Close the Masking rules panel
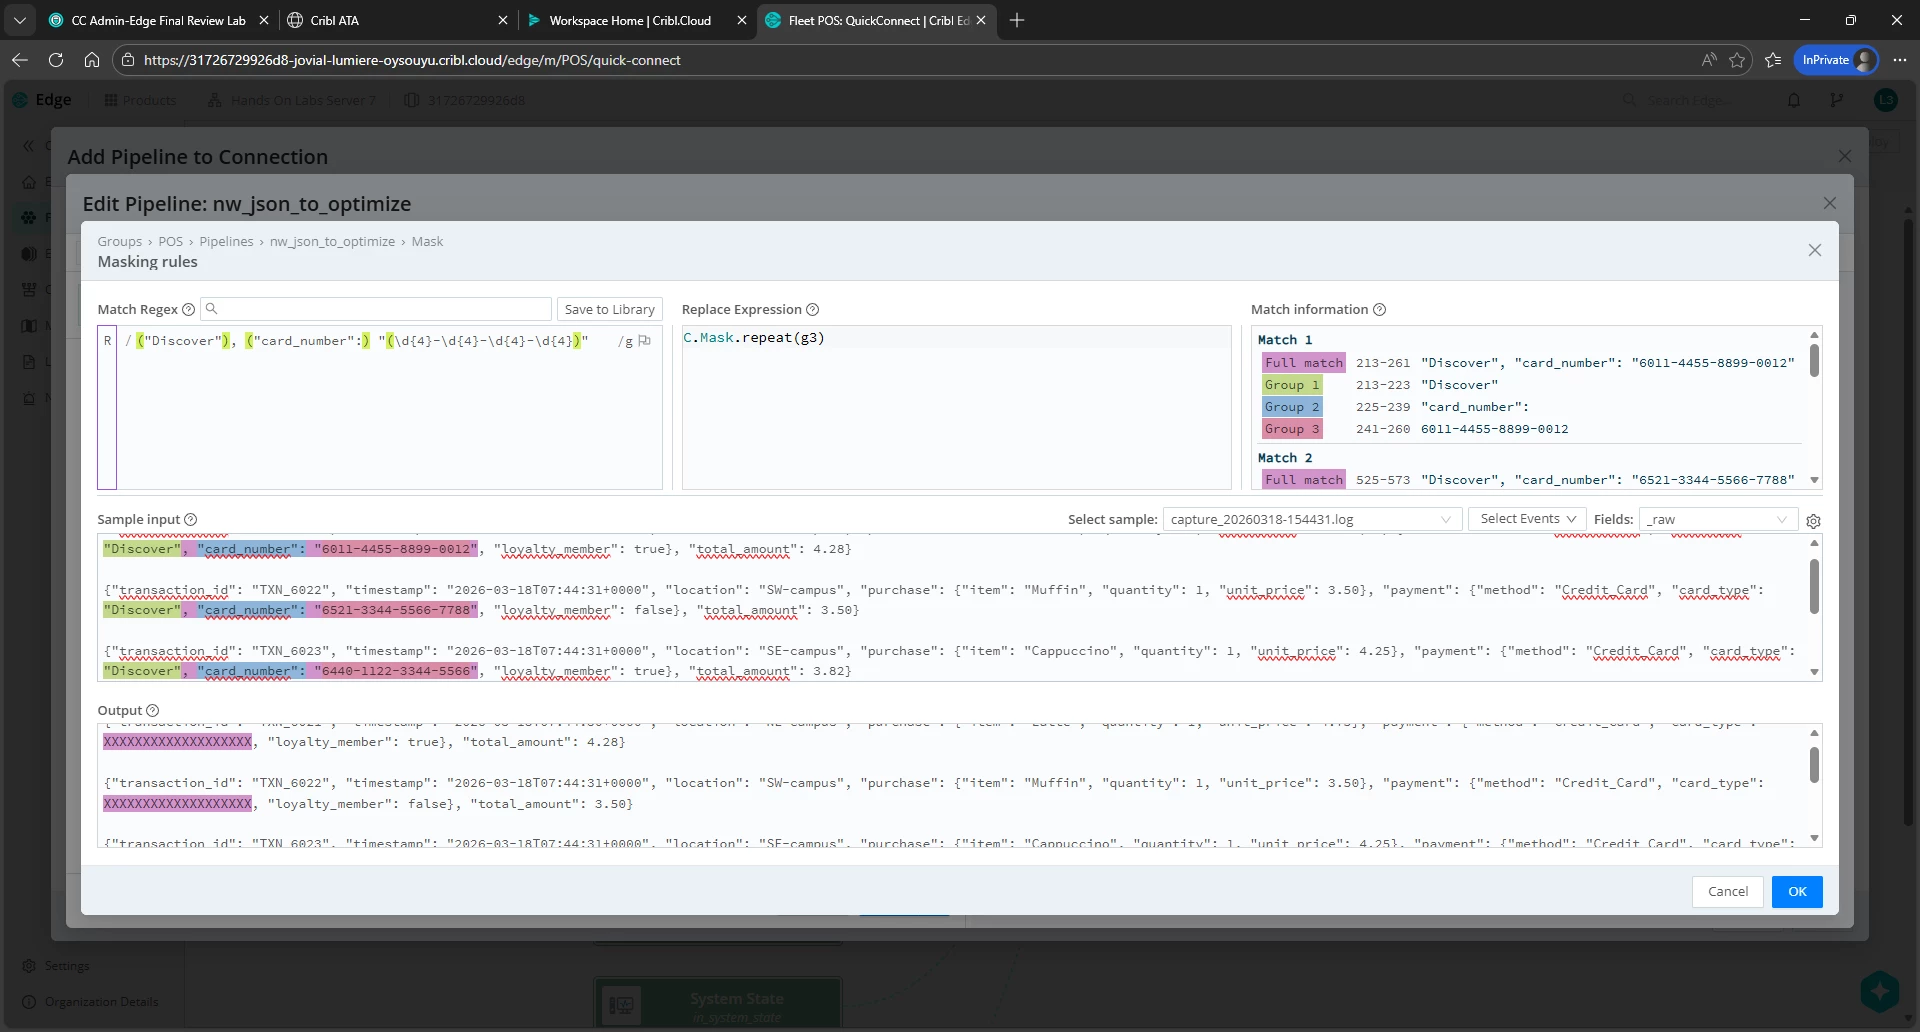This screenshot has height=1032, width=1920. (1815, 250)
